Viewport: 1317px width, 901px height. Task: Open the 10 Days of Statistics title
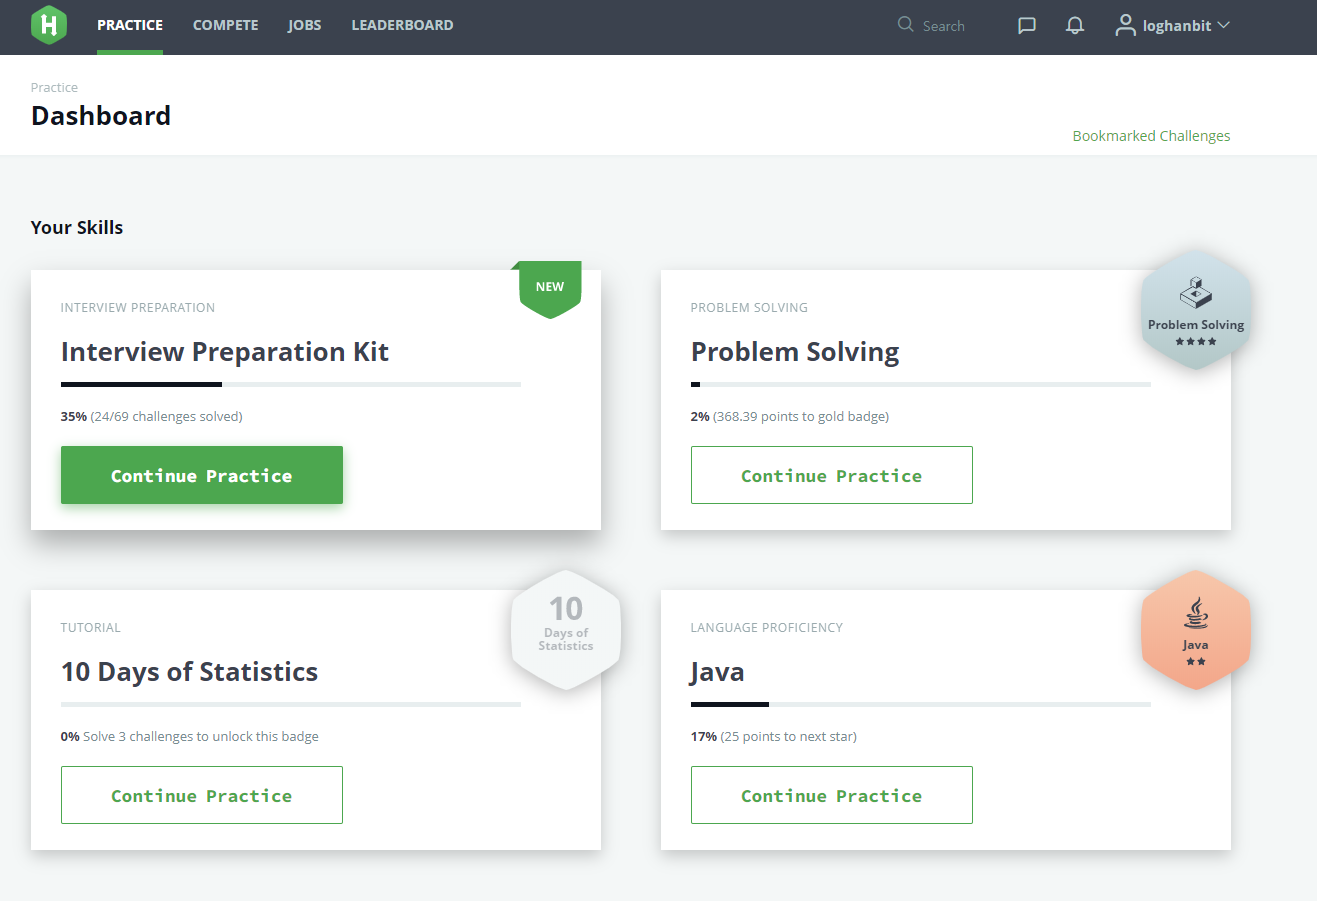pos(190,672)
